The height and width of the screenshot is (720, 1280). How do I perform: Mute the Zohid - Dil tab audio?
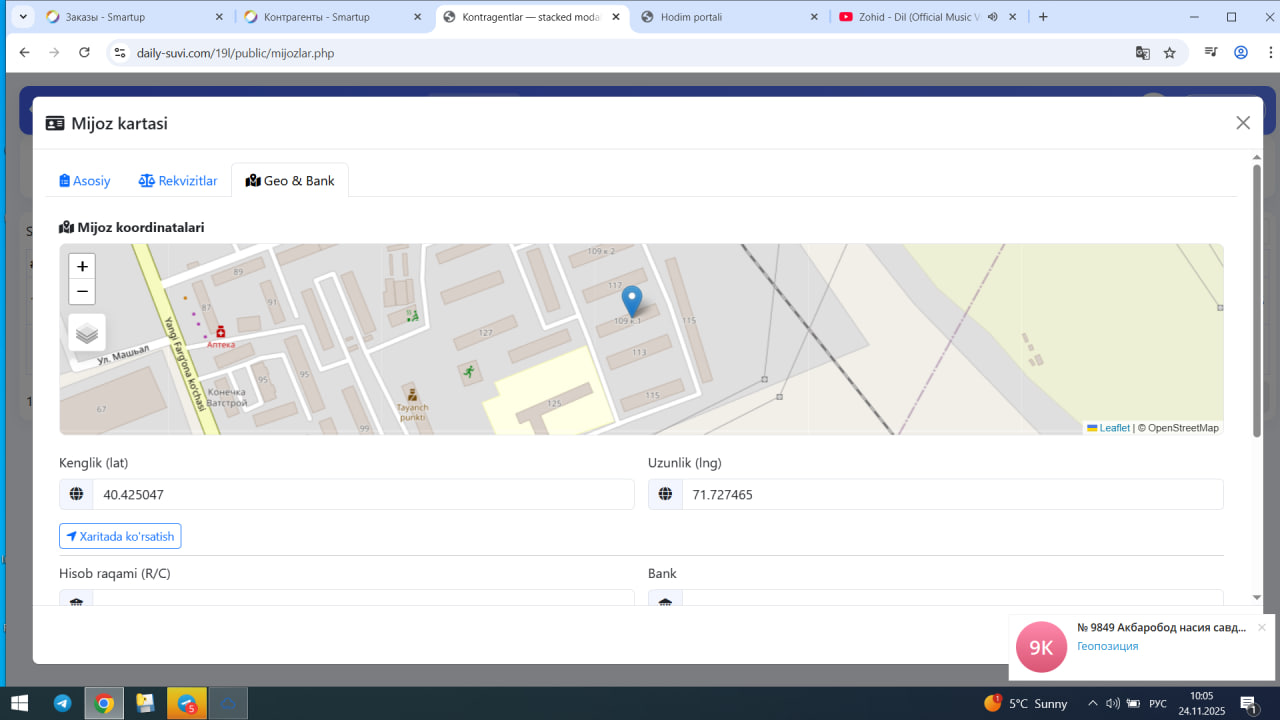click(993, 17)
